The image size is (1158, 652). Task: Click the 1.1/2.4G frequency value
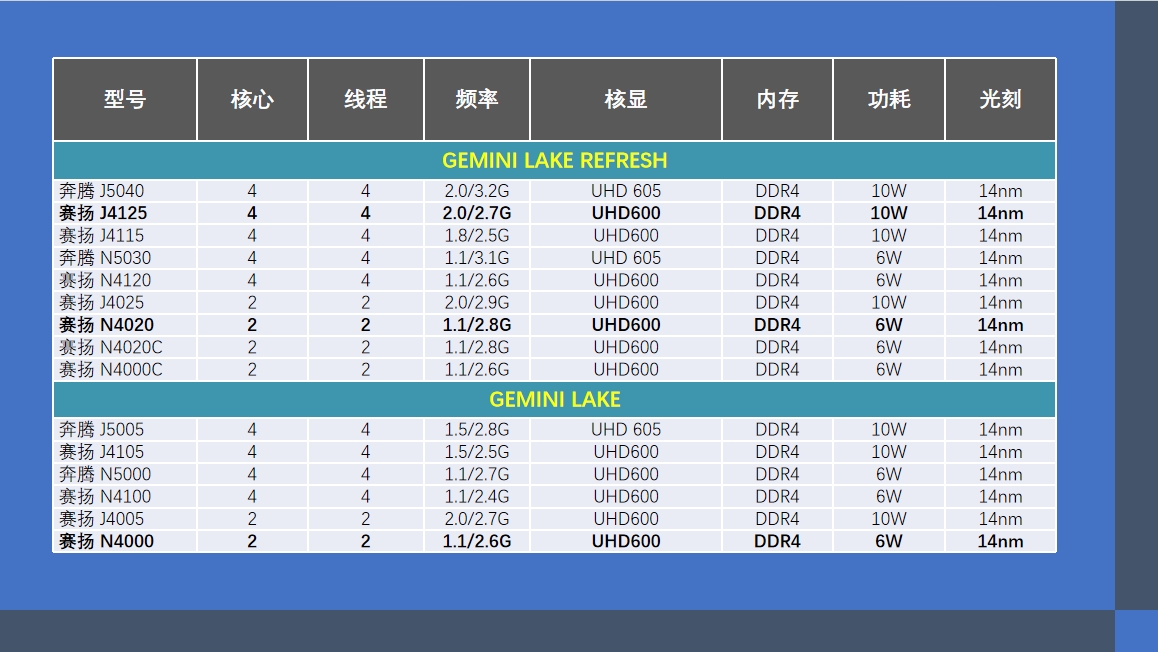click(476, 496)
